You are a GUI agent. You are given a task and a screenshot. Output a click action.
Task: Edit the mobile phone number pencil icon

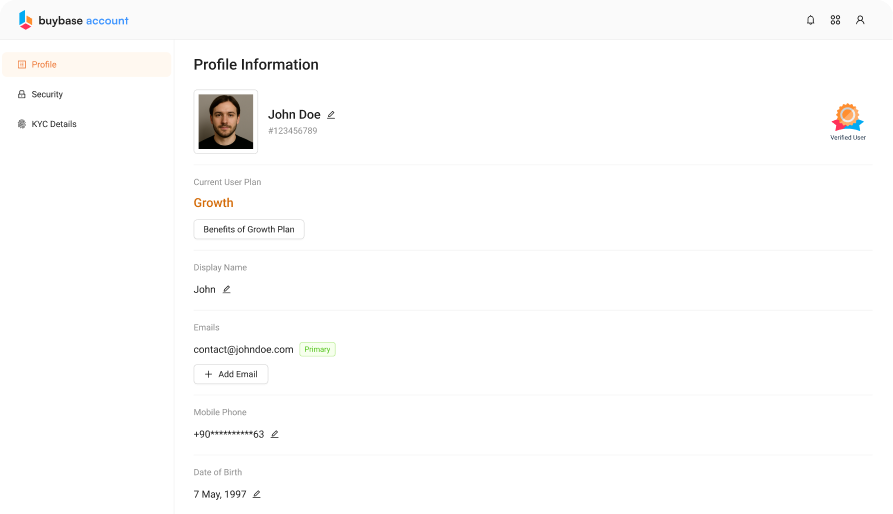(275, 434)
